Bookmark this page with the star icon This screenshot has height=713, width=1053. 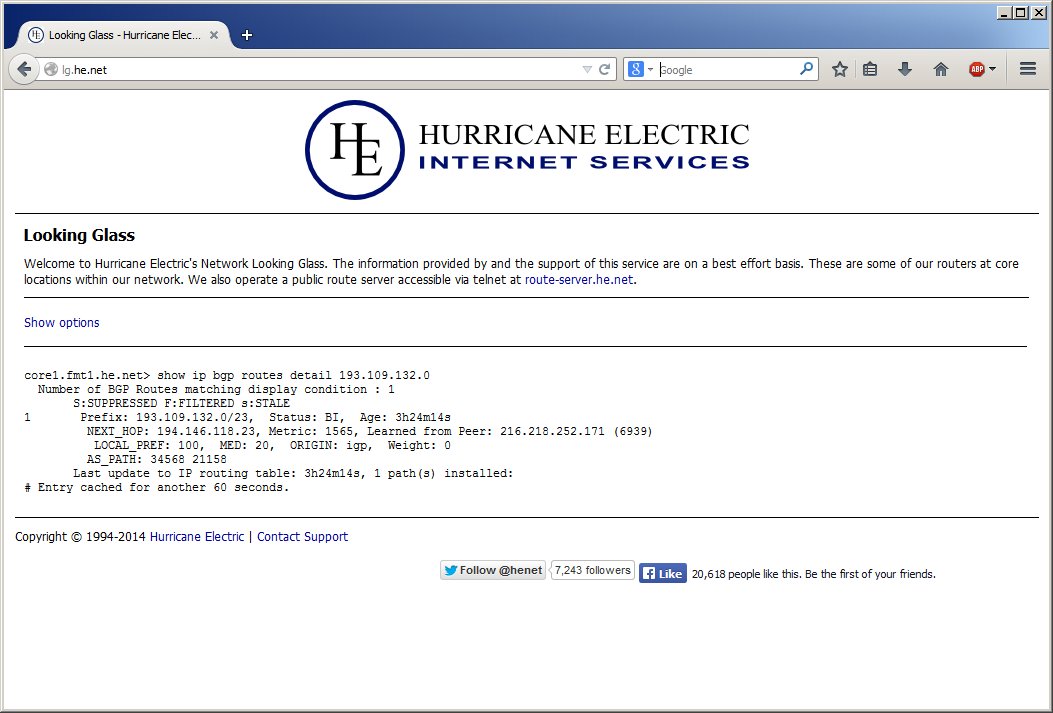839,69
